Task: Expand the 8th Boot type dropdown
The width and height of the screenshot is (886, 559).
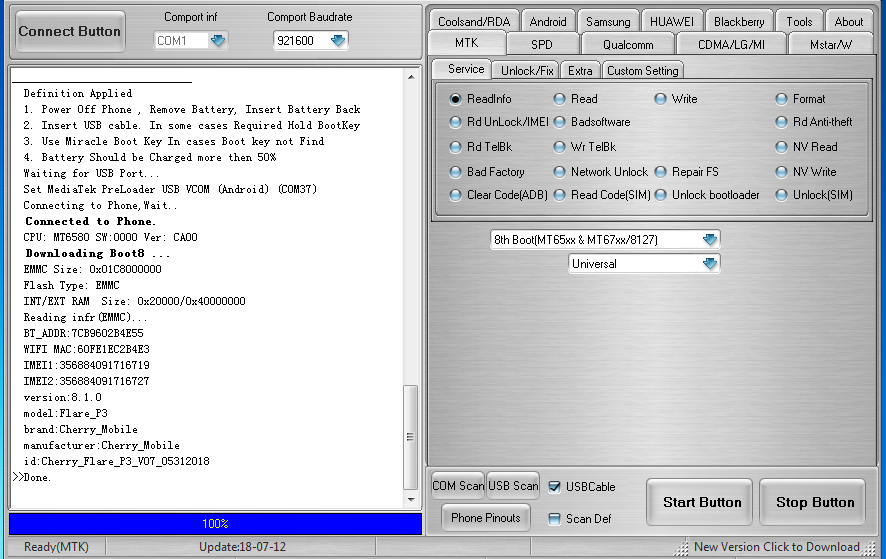Action: pos(710,240)
